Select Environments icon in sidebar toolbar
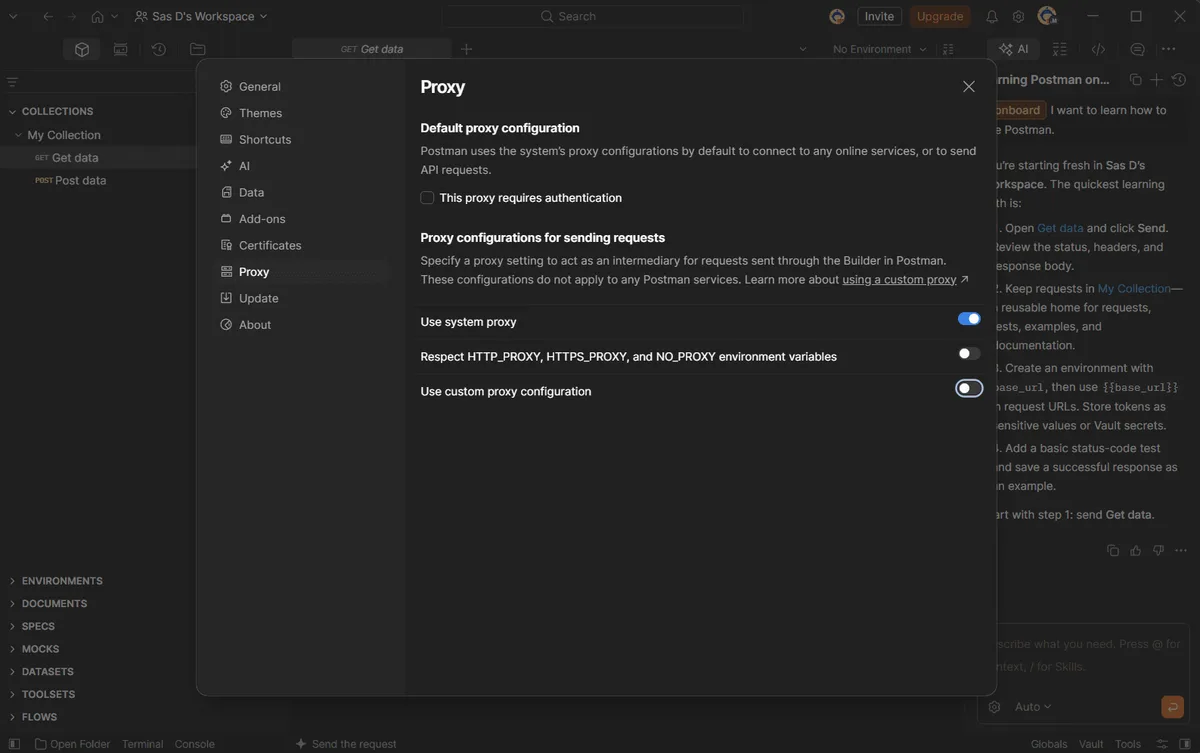 coord(120,49)
